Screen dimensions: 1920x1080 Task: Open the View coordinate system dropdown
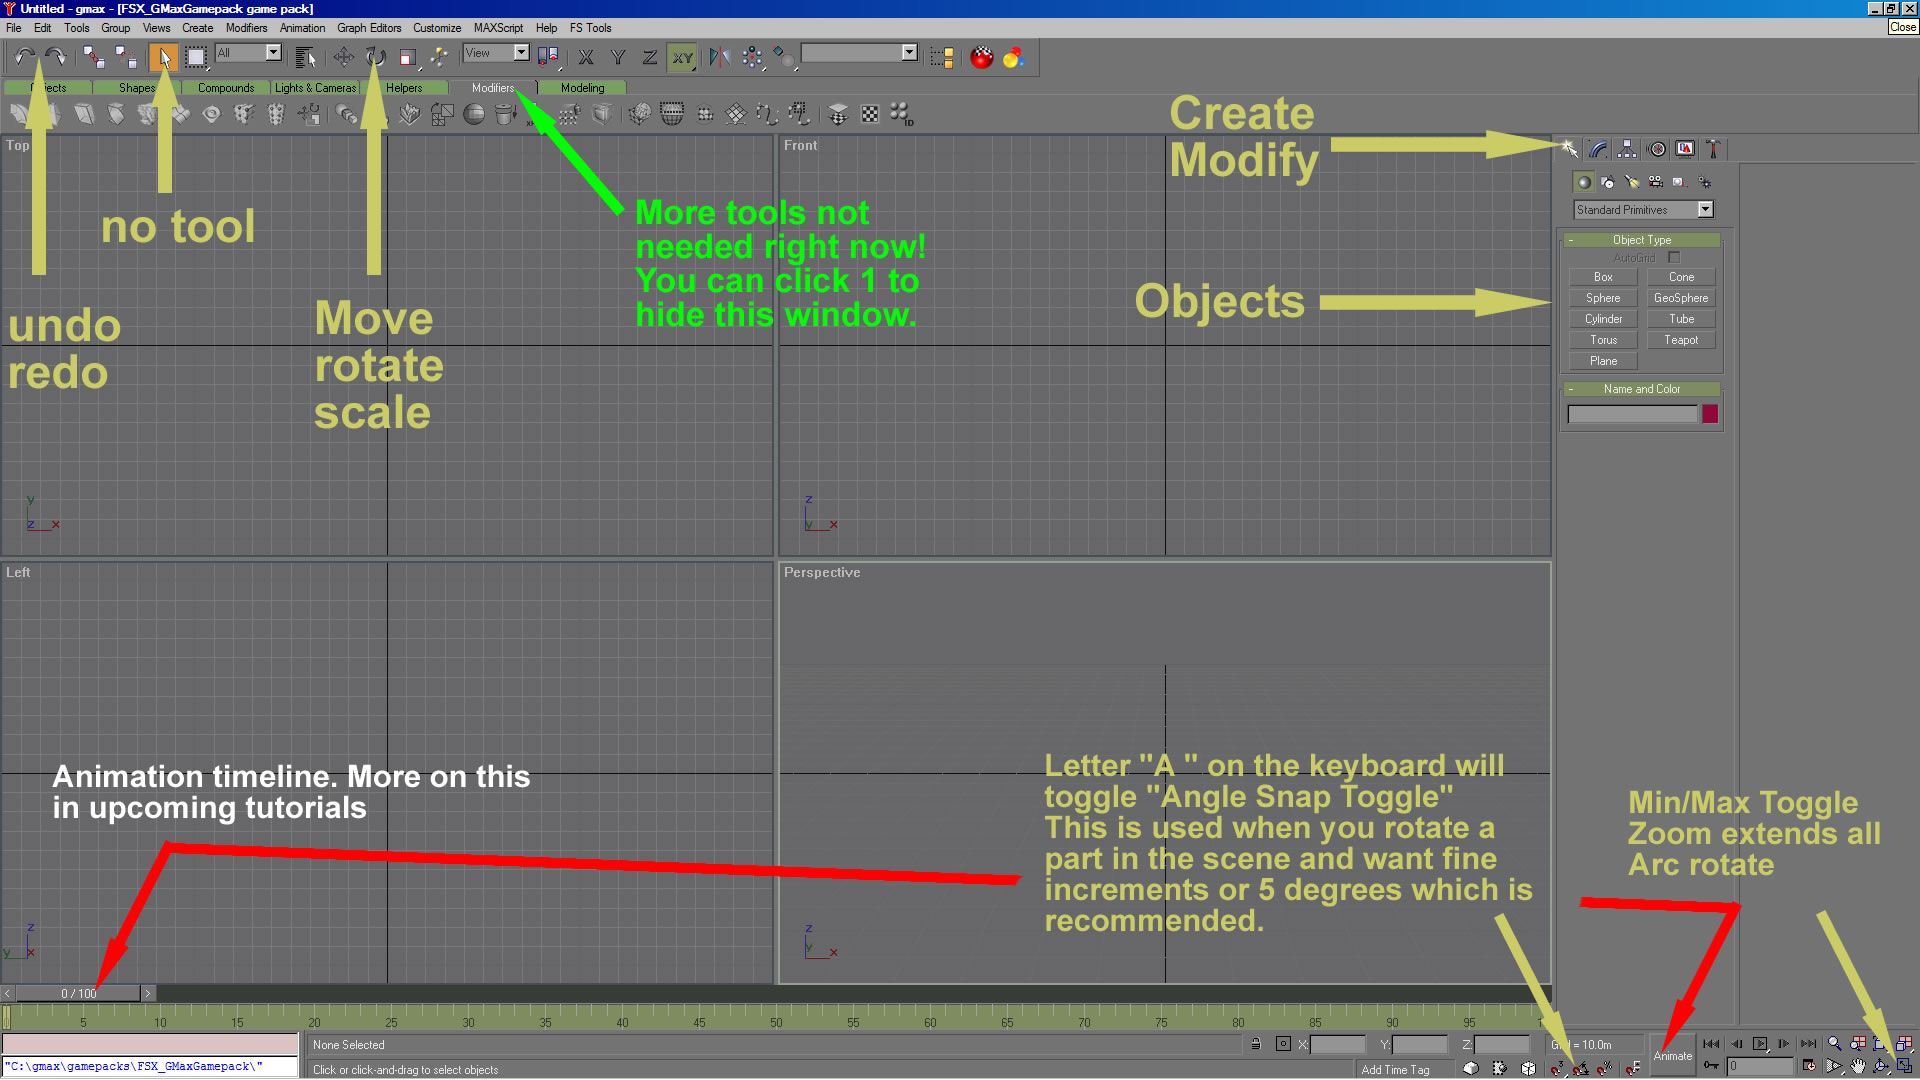[521, 53]
